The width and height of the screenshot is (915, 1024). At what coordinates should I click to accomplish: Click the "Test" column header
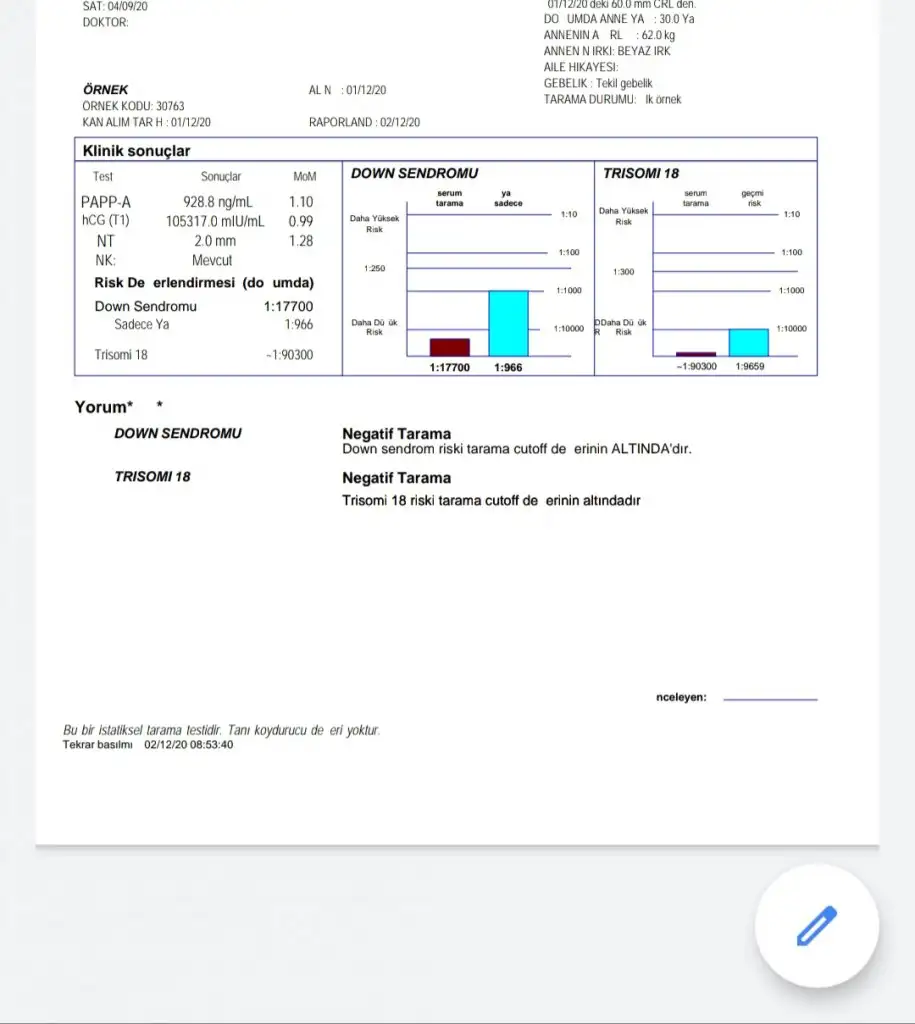pyautogui.click(x=103, y=177)
